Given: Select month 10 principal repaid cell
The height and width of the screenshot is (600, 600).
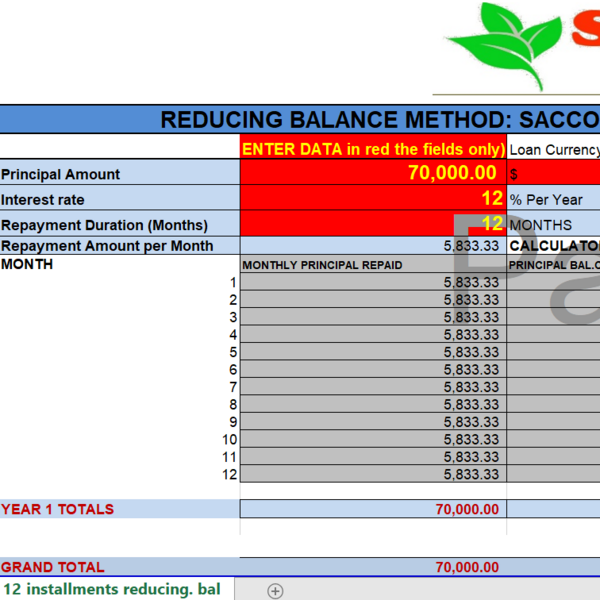Looking at the screenshot, I should [373, 440].
